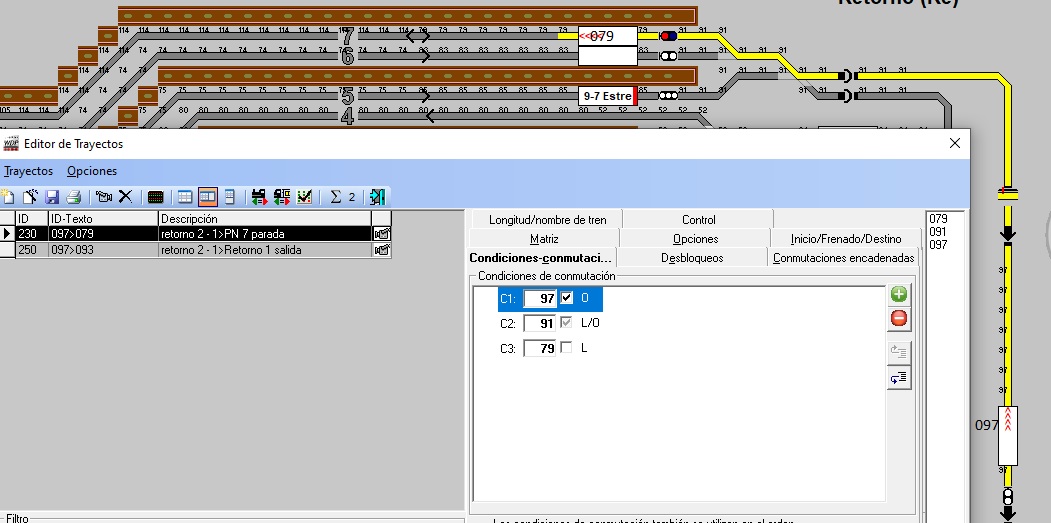This screenshot has width=1051, height=523.
Task: Delete the selected route with the X icon
Action: click(125, 196)
